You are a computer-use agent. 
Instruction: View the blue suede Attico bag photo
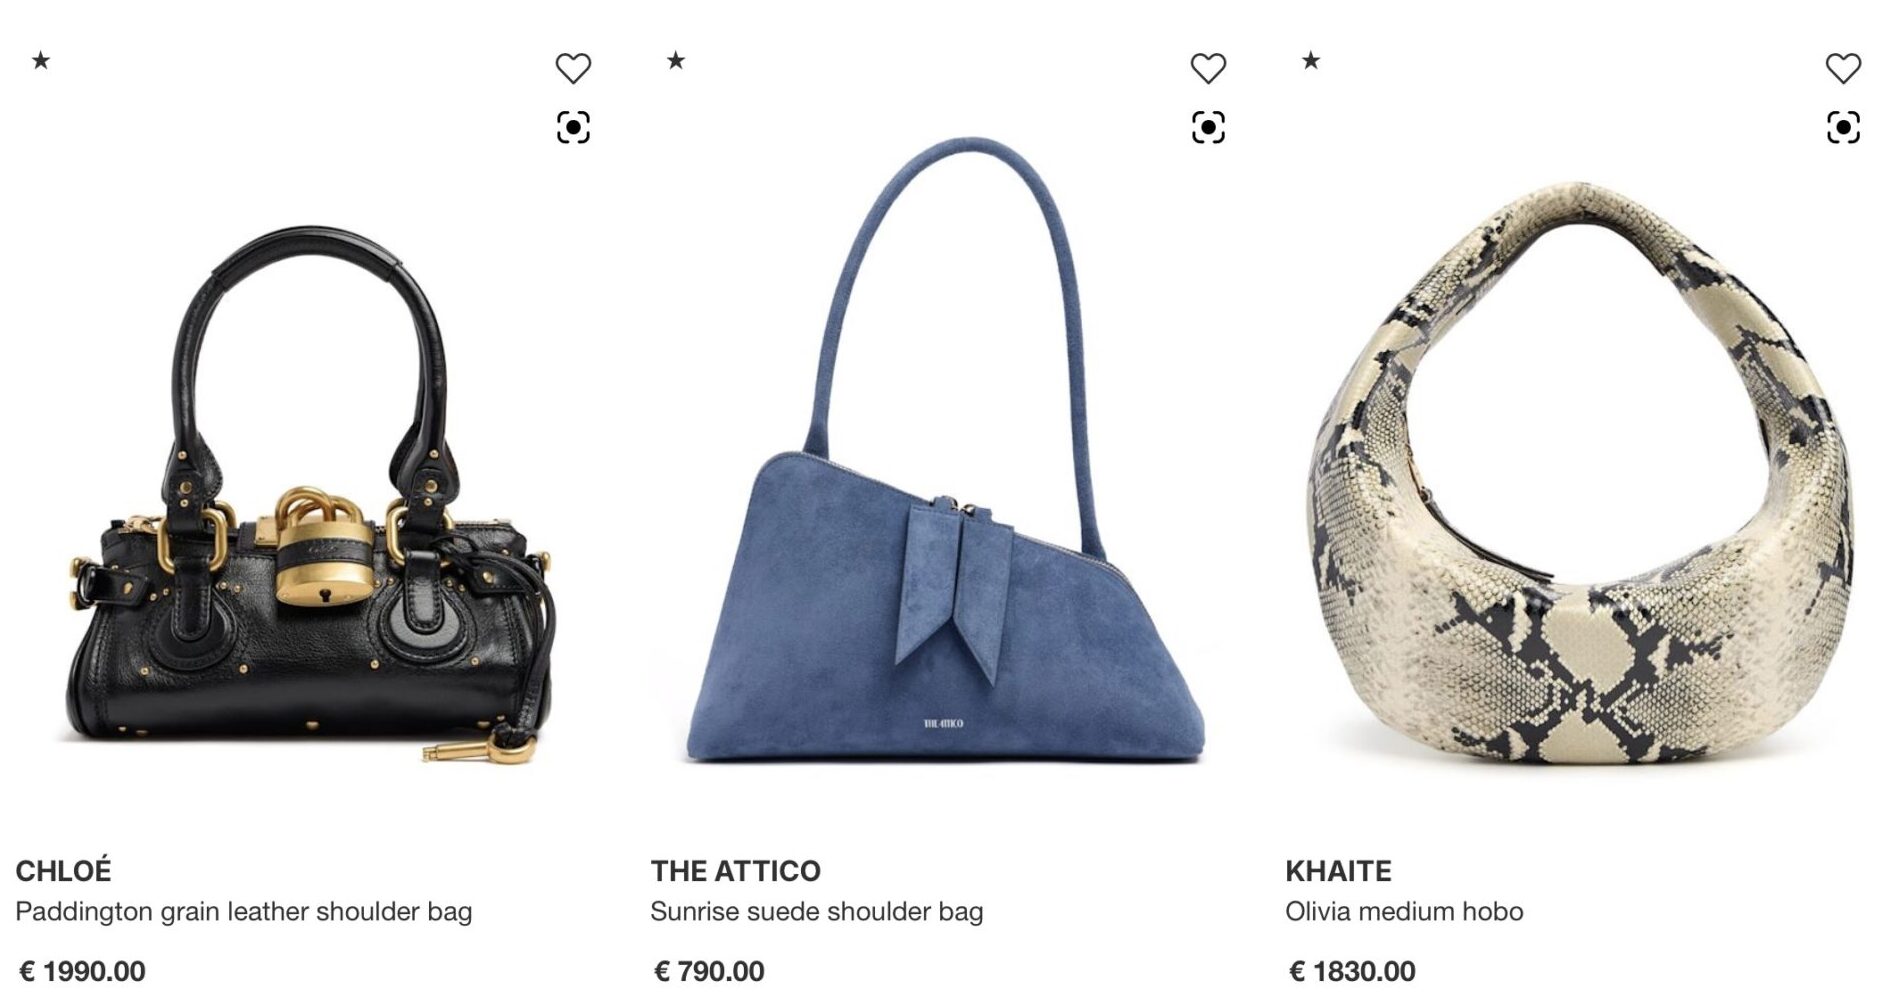coord(946,450)
